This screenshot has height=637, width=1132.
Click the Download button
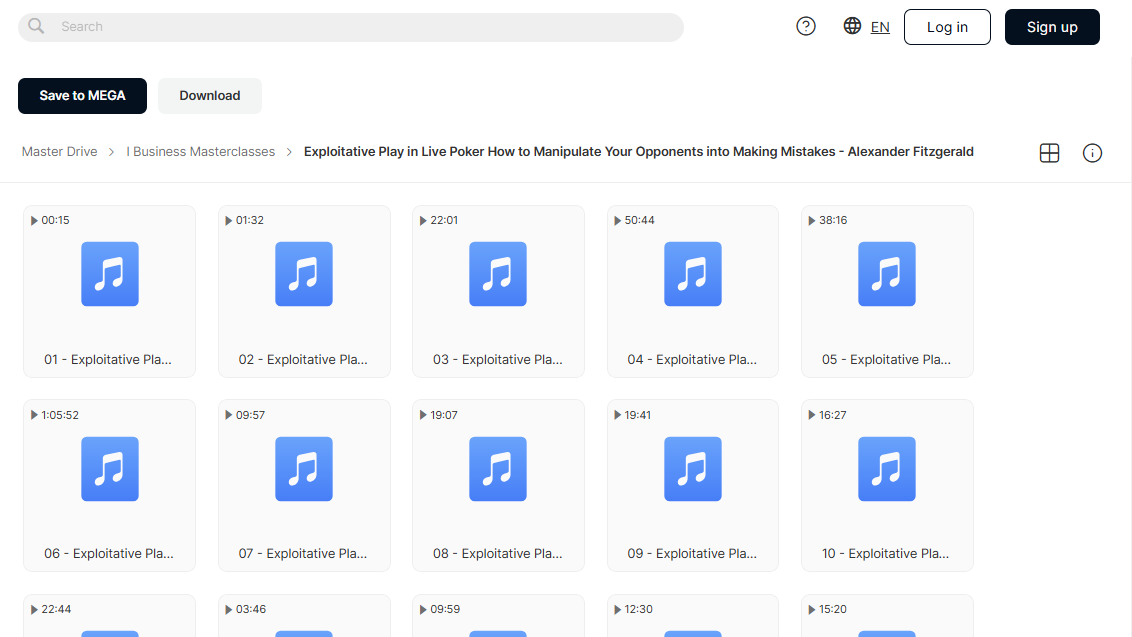pyautogui.click(x=210, y=96)
